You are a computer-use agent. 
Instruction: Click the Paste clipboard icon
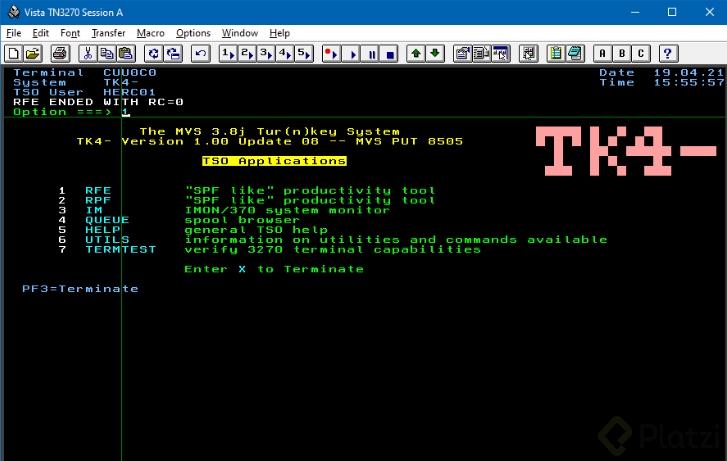pyautogui.click(x=126, y=53)
